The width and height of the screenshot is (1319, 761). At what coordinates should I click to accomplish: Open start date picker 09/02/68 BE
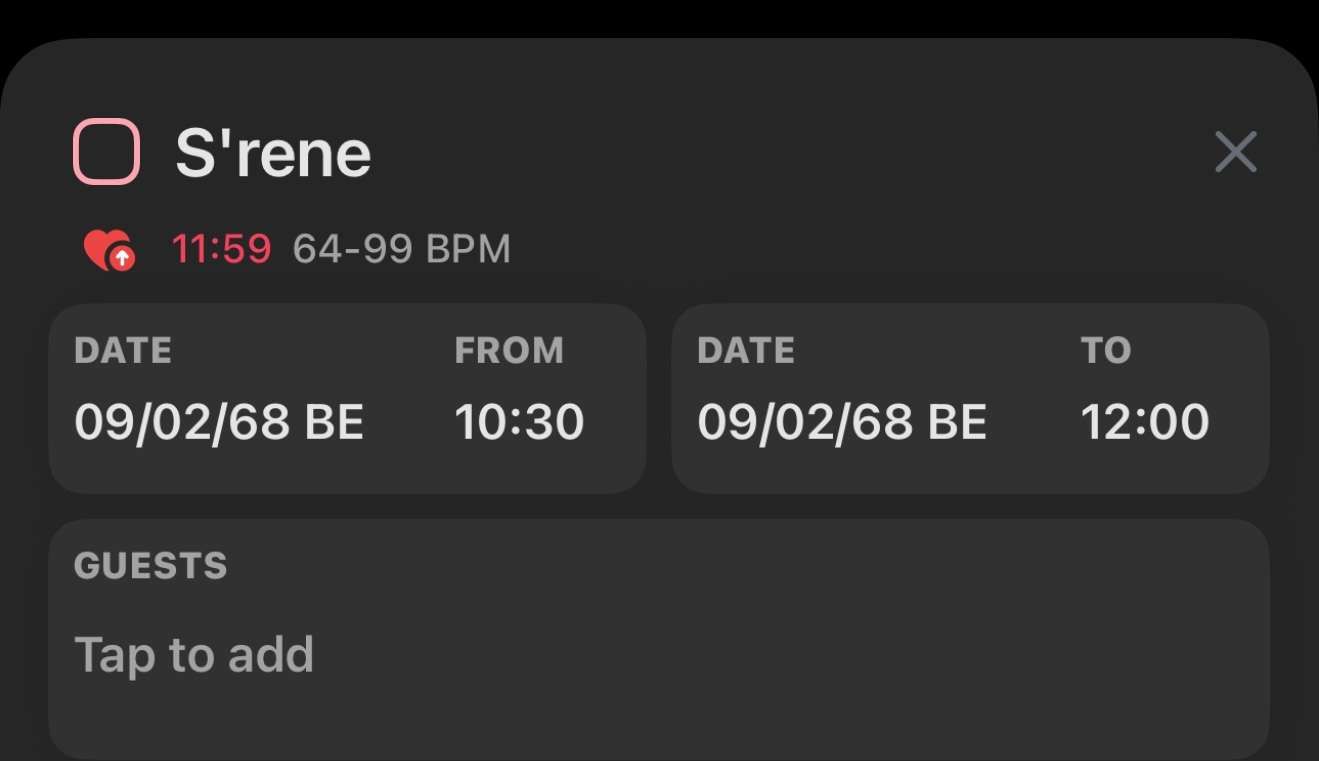click(x=219, y=422)
